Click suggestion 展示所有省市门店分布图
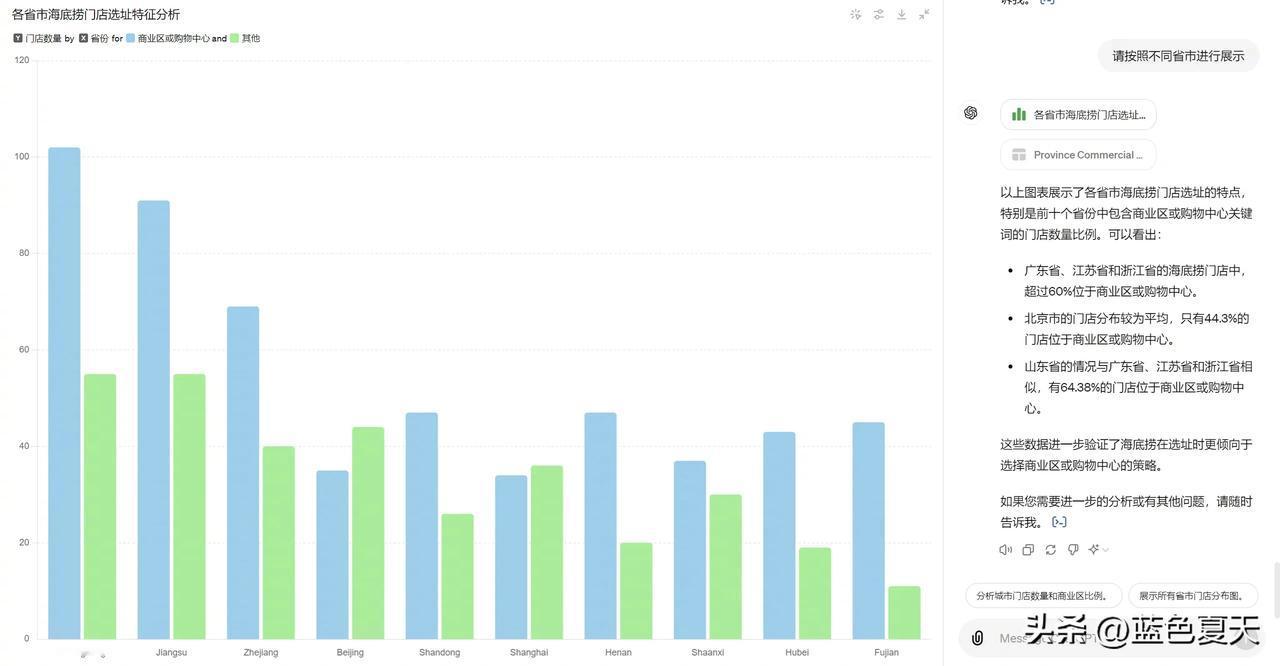Image resolution: width=1280 pixels, height=666 pixels. [x=1193, y=596]
